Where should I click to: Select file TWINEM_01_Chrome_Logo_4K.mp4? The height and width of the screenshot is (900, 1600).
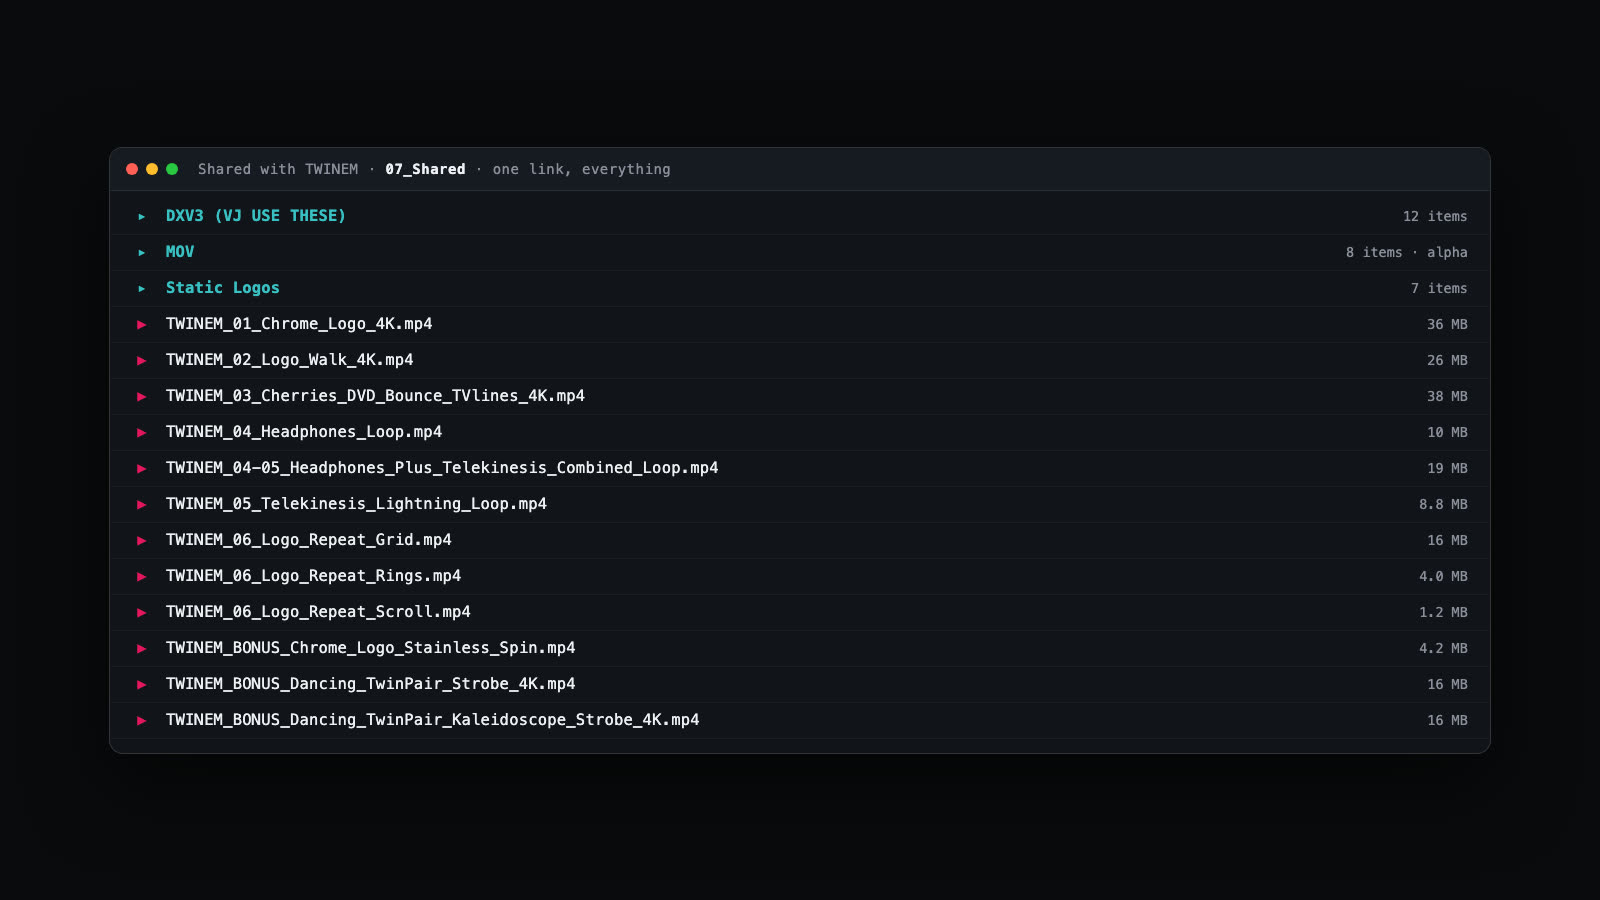[x=299, y=324]
